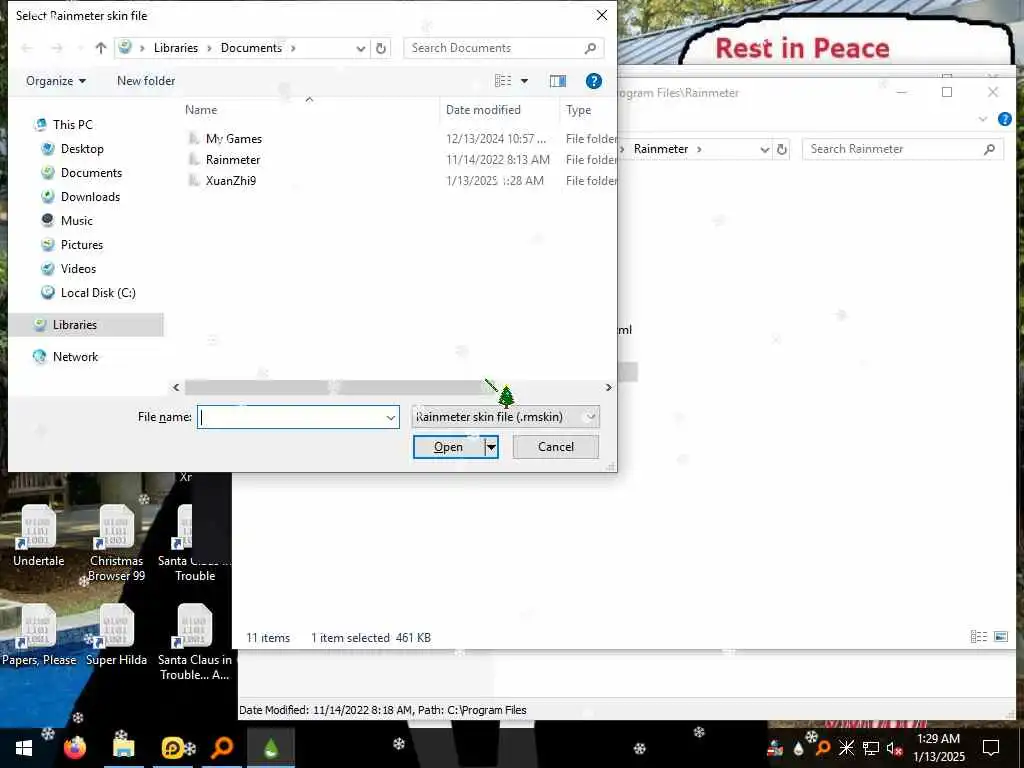
Task: Click the search magnifier in Search Documents
Action: [x=590, y=48]
